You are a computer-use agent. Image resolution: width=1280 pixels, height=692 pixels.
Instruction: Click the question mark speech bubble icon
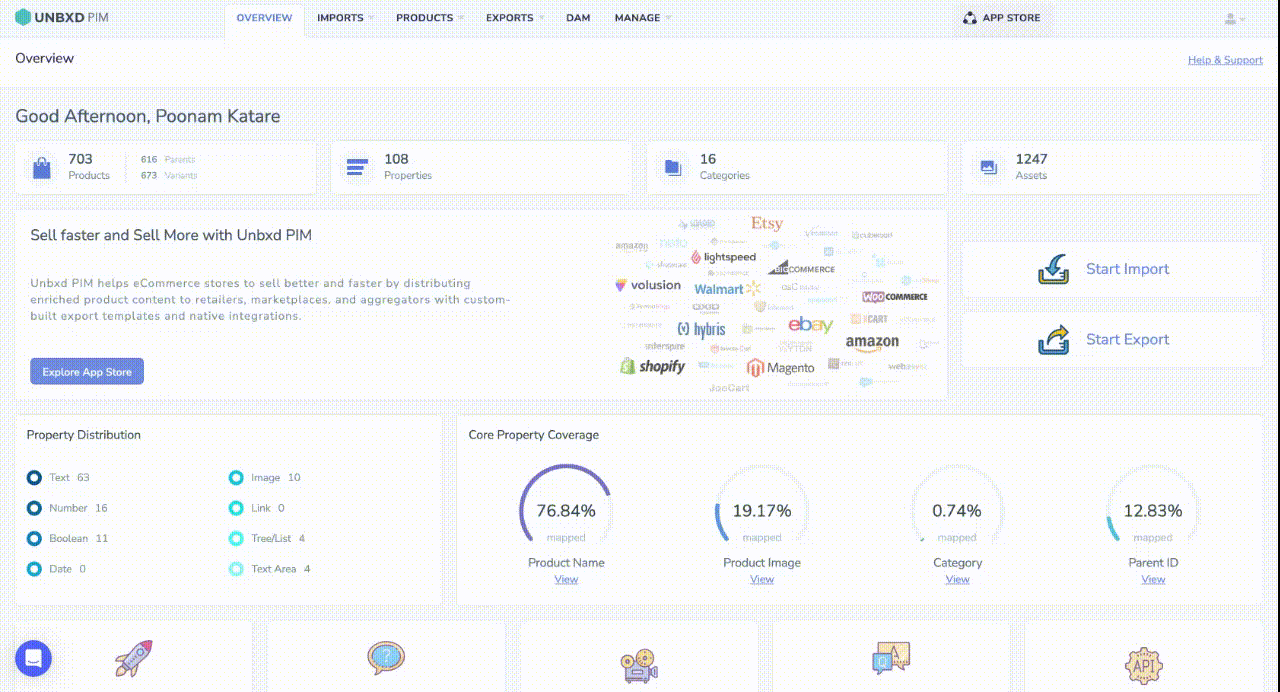(x=385, y=658)
